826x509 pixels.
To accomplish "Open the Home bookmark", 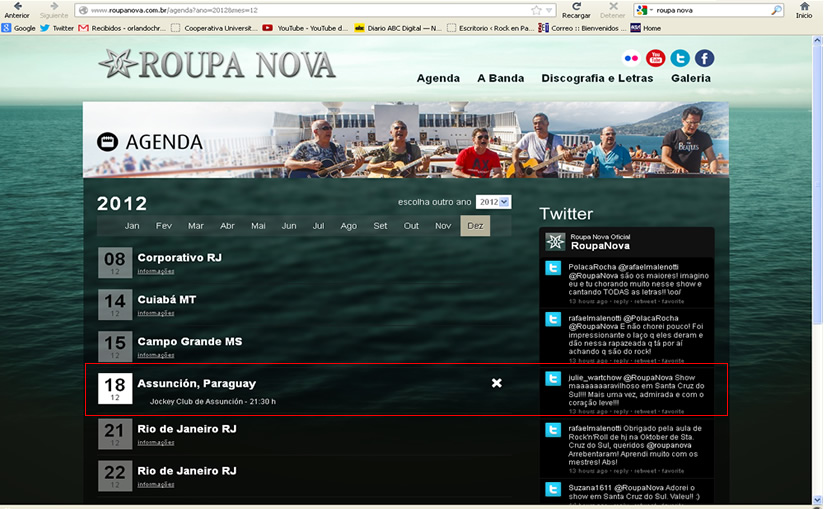I will coord(646,28).
